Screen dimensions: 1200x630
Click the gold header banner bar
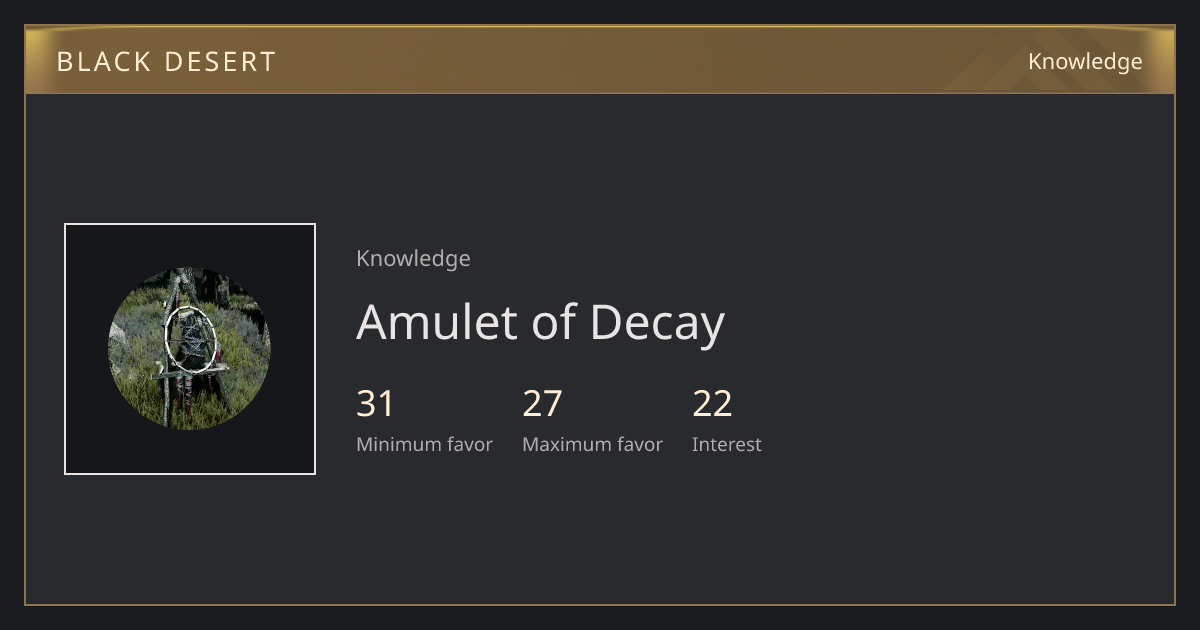[x=600, y=60]
